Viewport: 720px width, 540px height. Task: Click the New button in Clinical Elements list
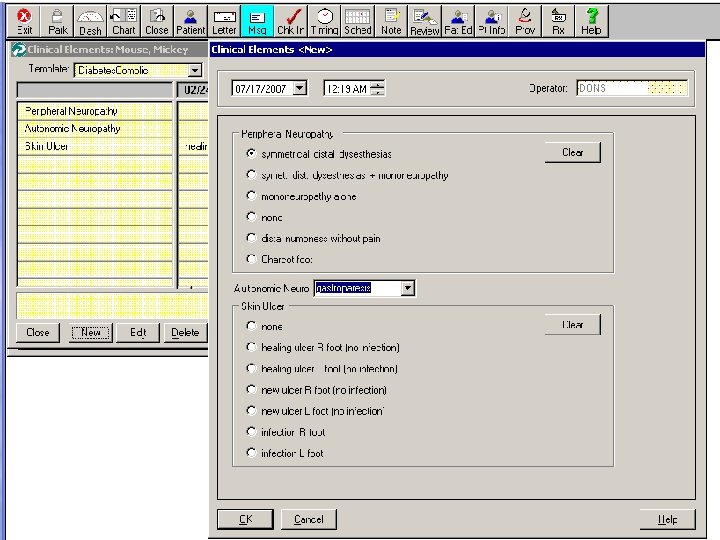pos(91,332)
